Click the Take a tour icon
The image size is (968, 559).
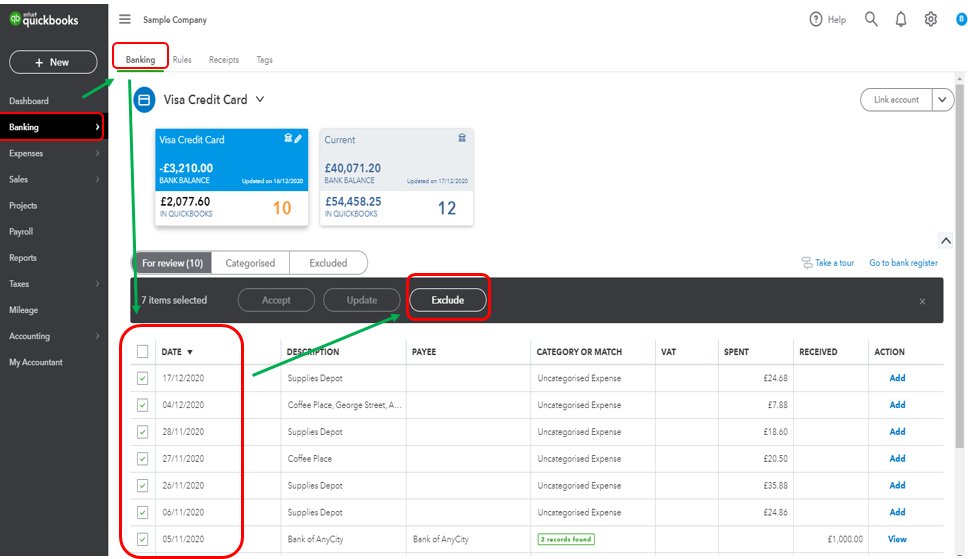(x=807, y=263)
